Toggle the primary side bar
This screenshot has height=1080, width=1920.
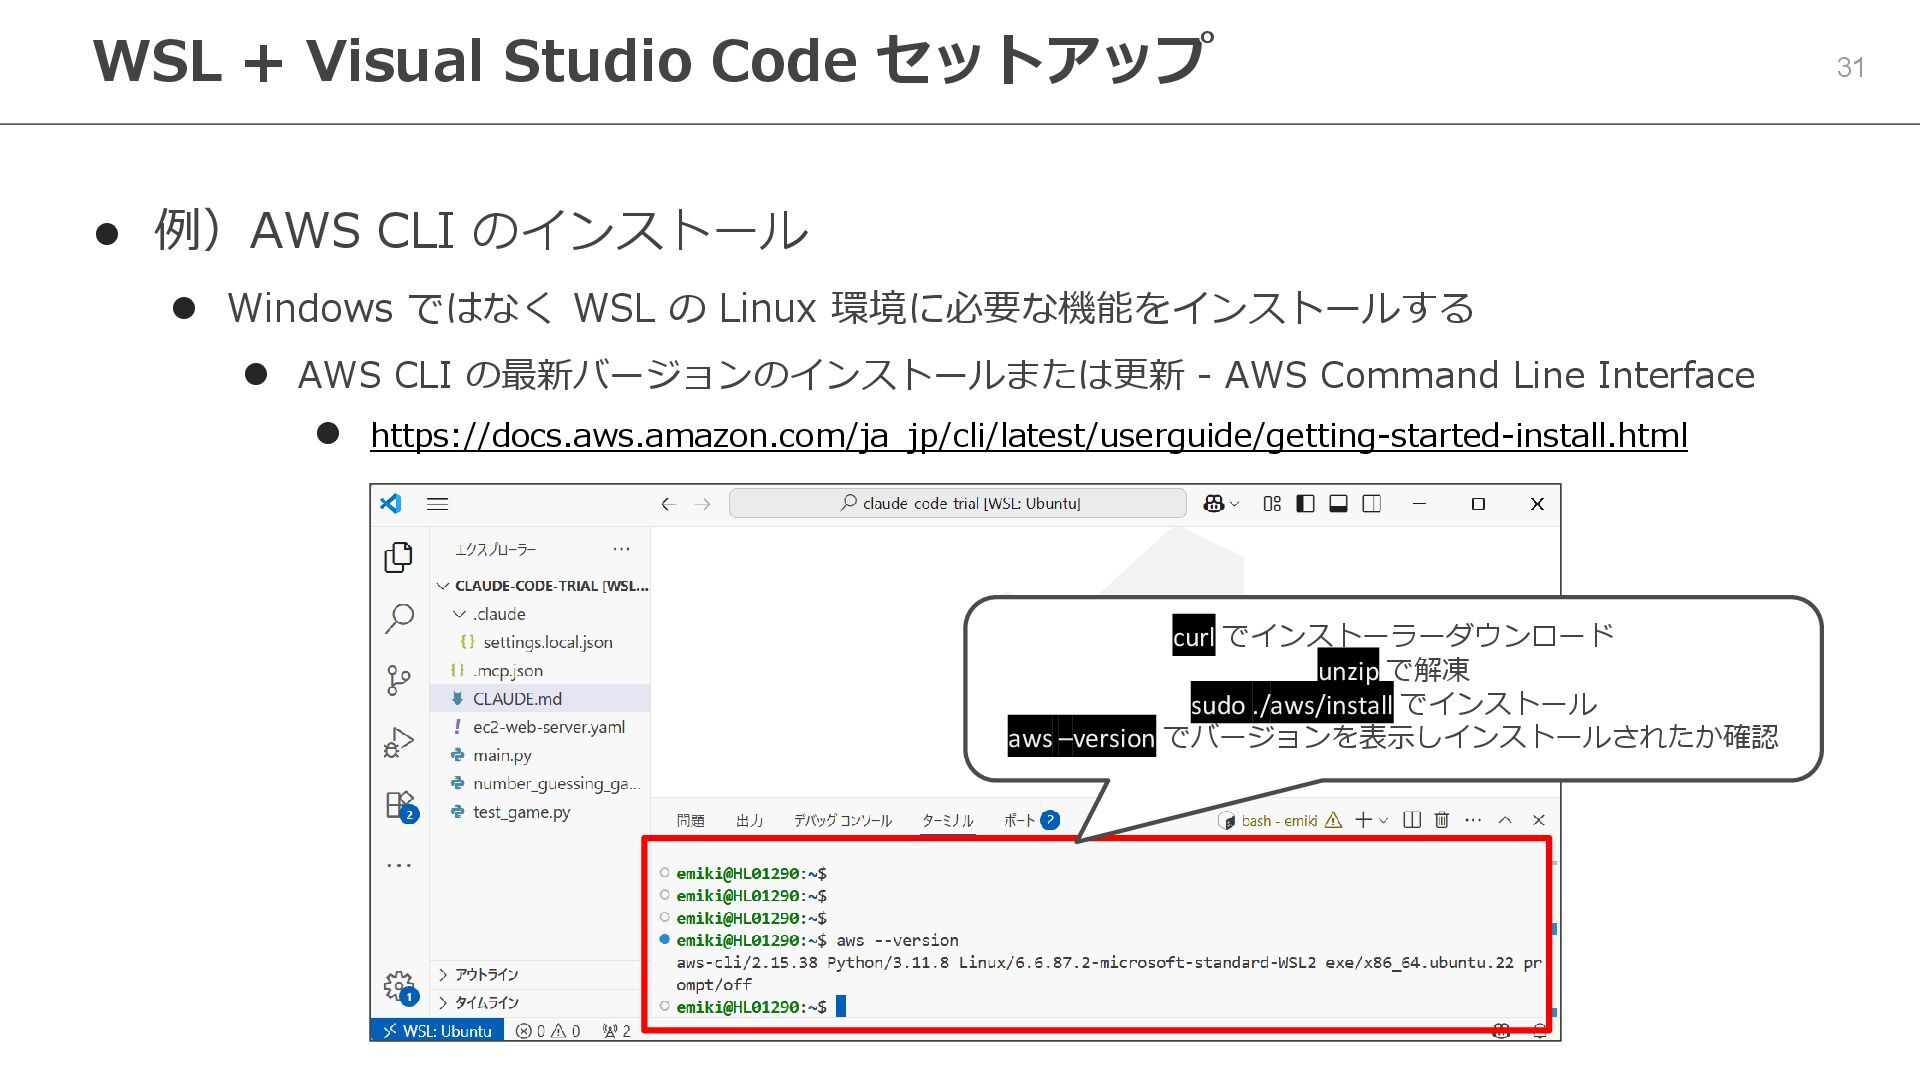(1305, 503)
